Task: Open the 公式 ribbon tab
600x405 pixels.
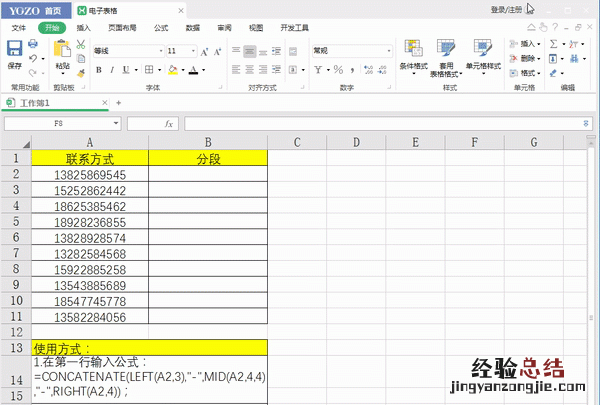Action: pyautogui.click(x=161, y=28)
